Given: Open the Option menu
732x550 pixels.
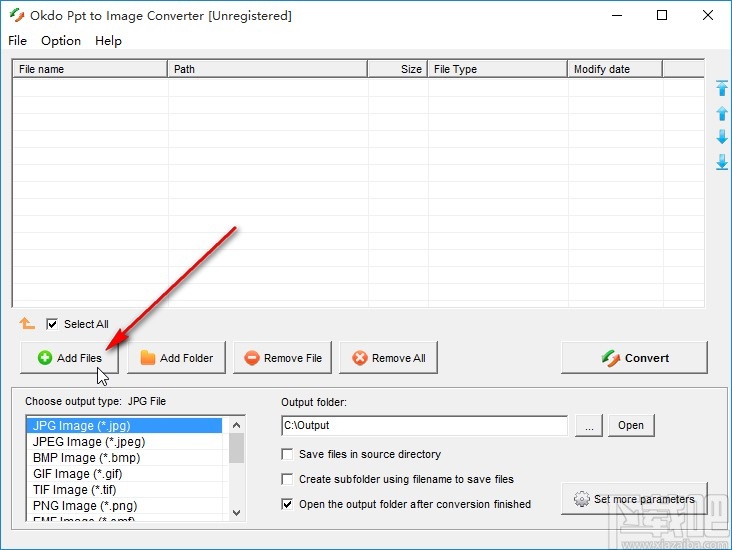Looking at the screenshot, I should point(61,41).
